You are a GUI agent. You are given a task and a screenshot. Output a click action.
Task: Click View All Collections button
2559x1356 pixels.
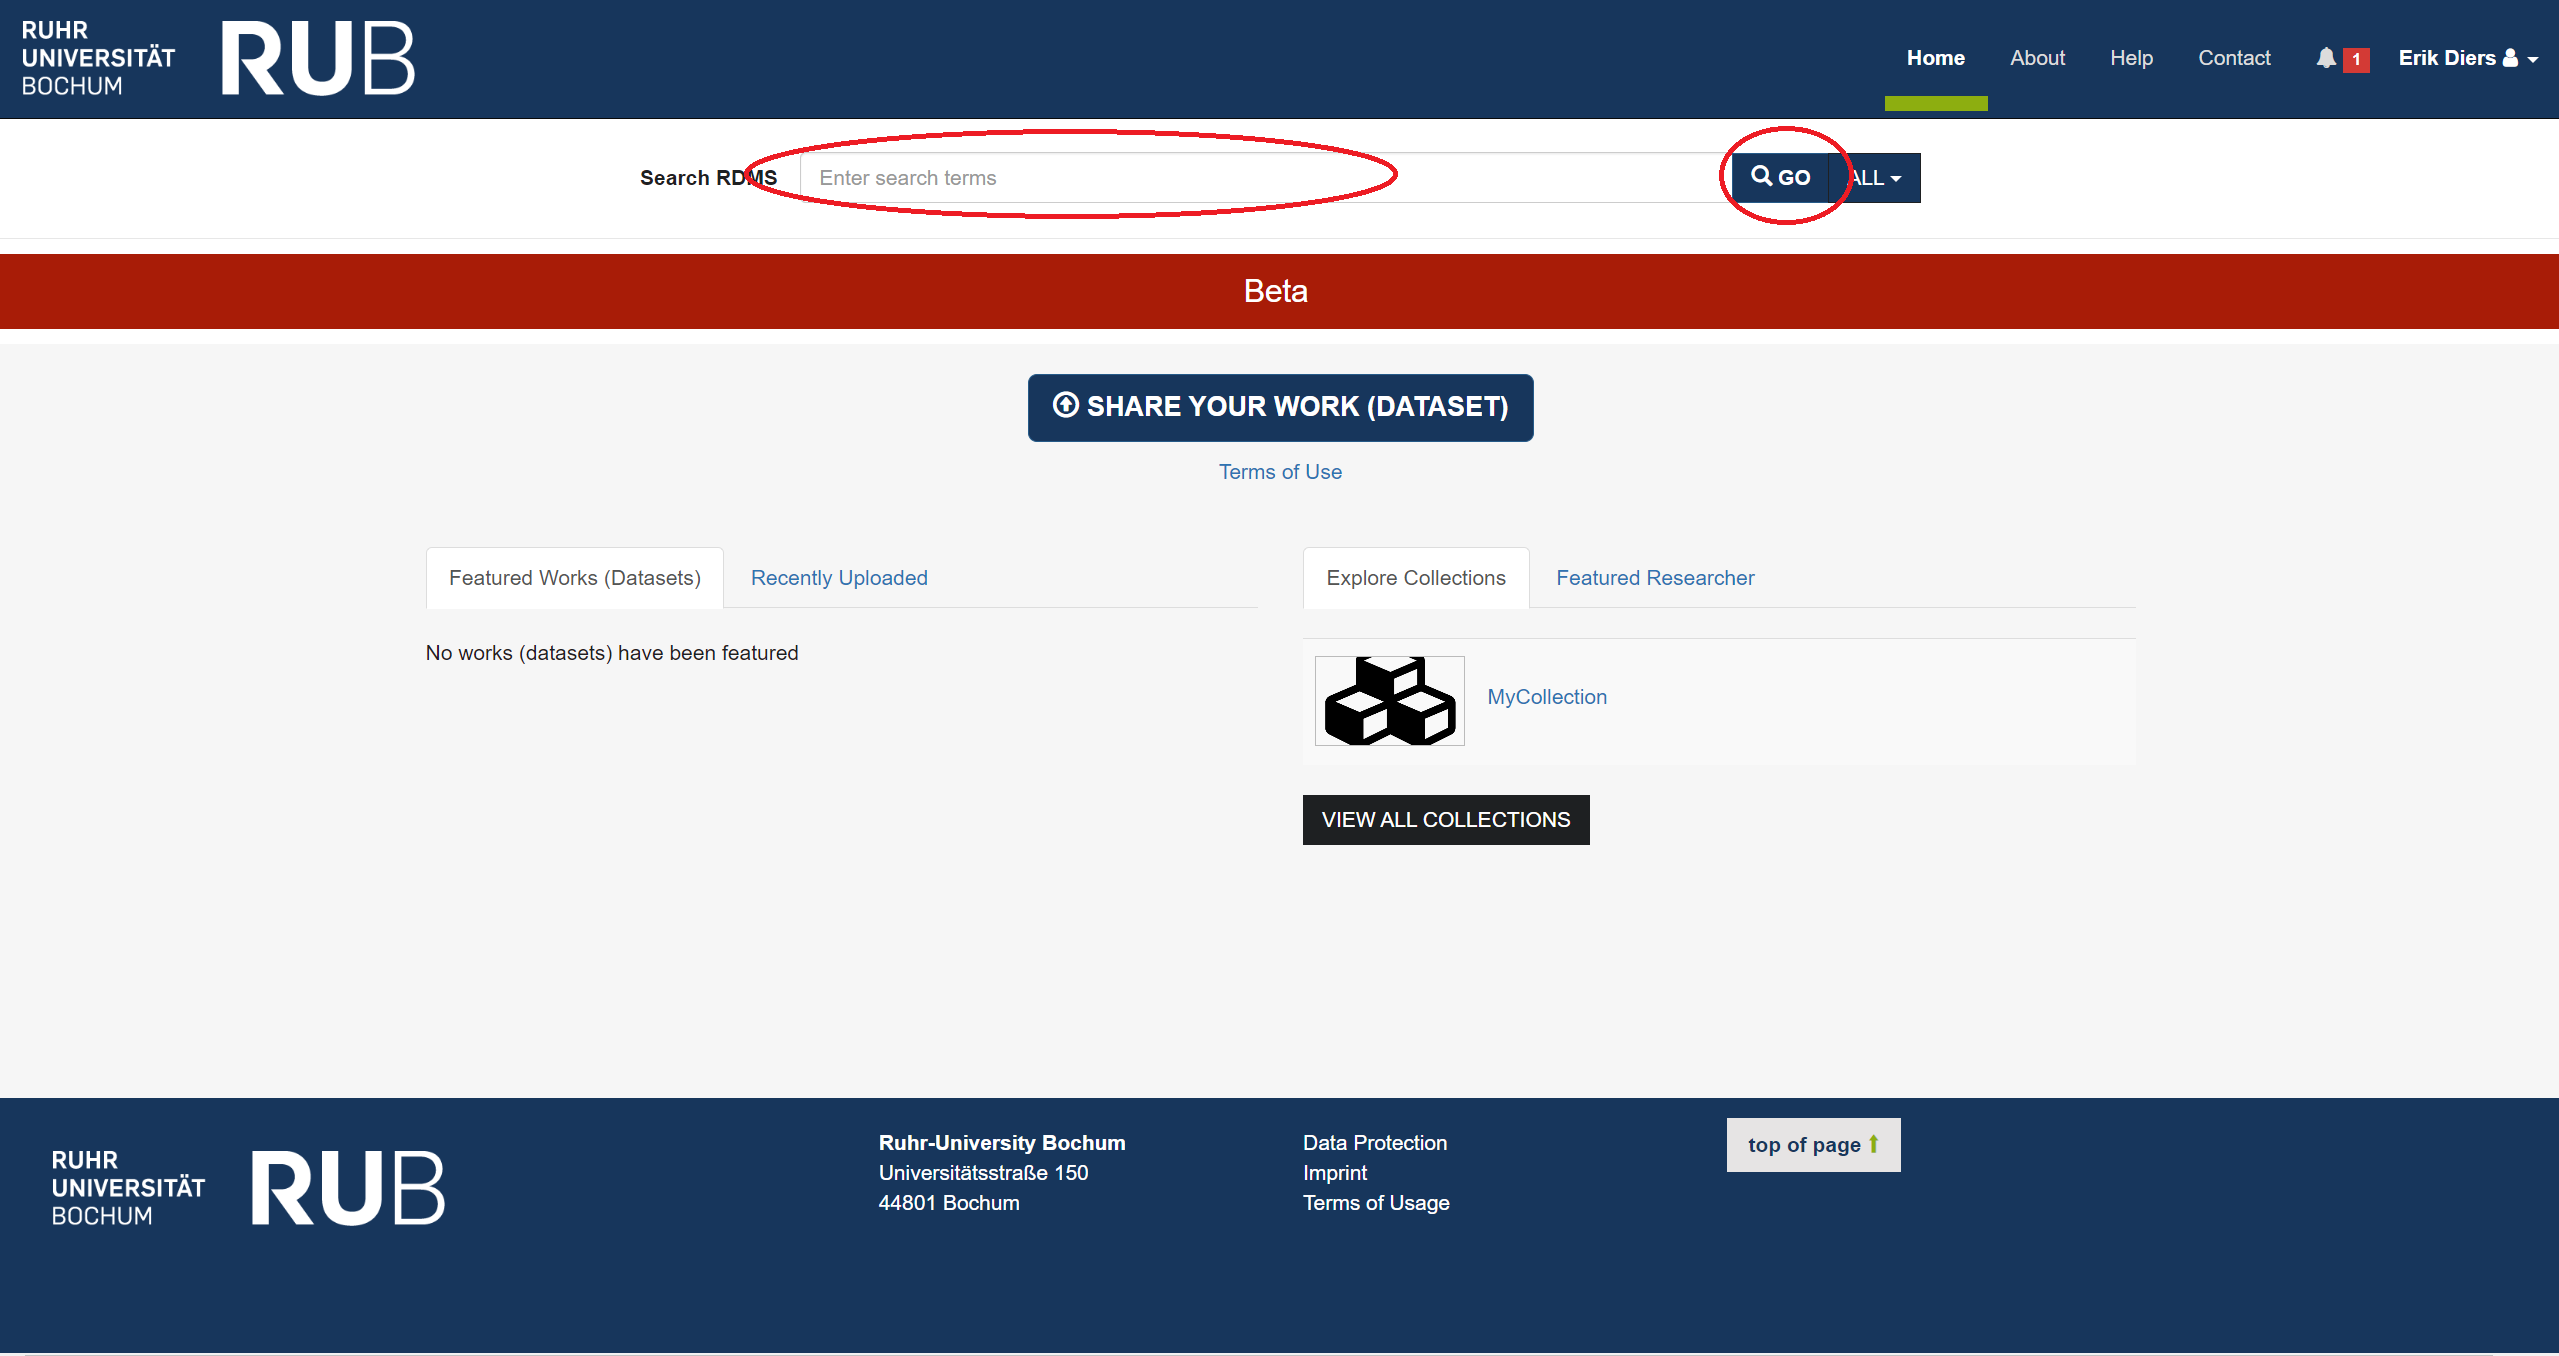click(x=1446, y=820)
